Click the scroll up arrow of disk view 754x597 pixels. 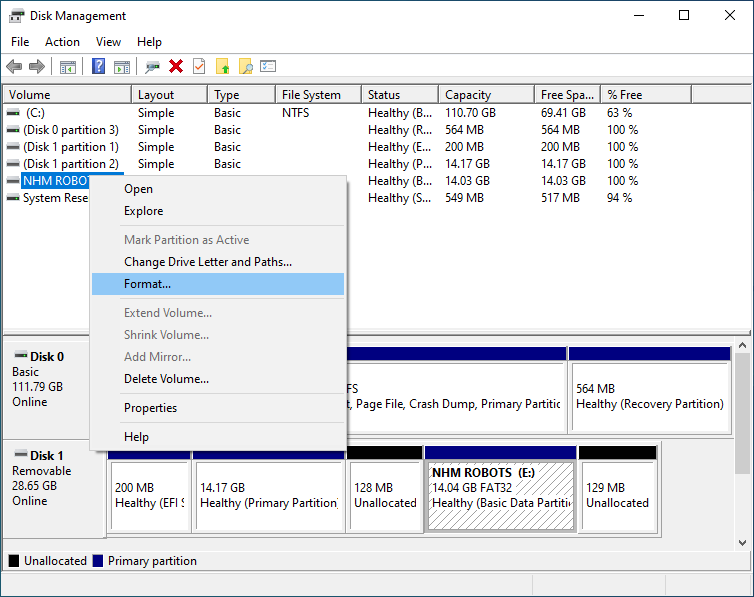pos(742,345)
